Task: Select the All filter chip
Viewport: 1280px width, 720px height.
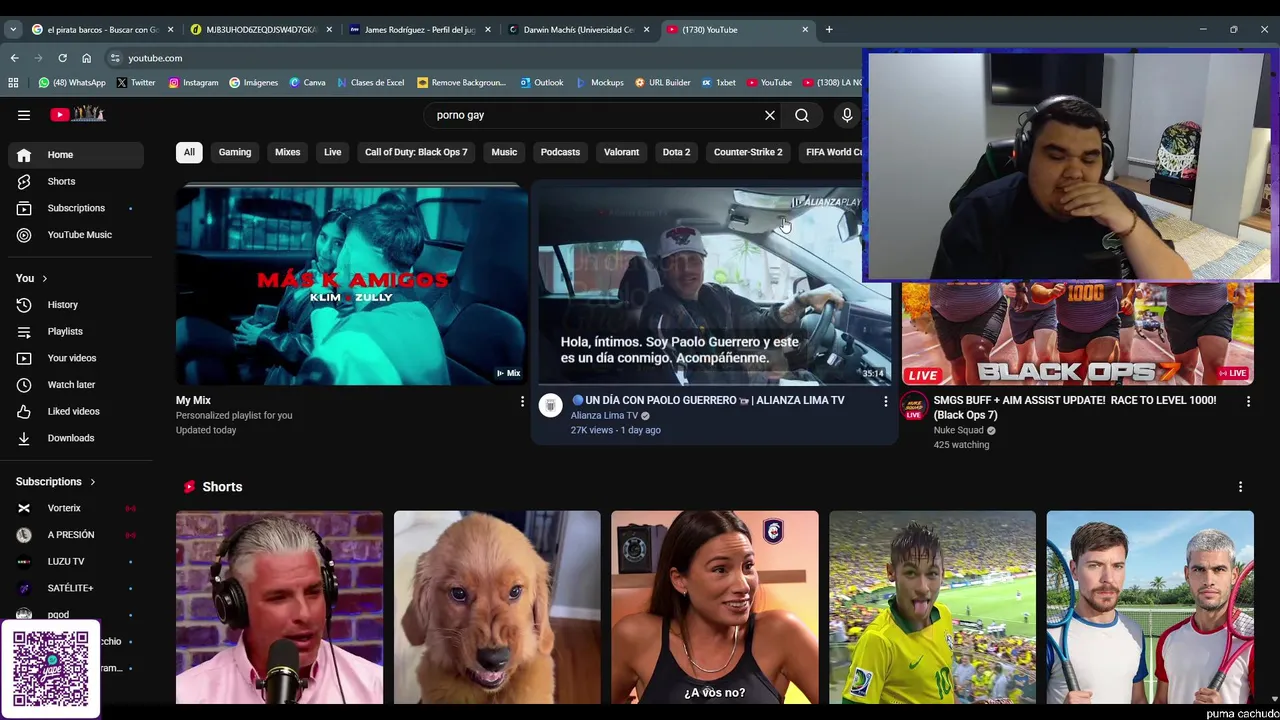Action: click(x=189, y=152)
